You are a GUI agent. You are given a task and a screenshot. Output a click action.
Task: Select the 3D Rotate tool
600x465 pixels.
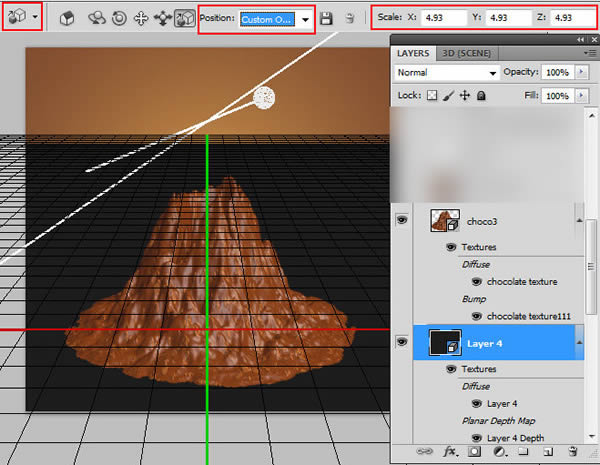[97, 18]
